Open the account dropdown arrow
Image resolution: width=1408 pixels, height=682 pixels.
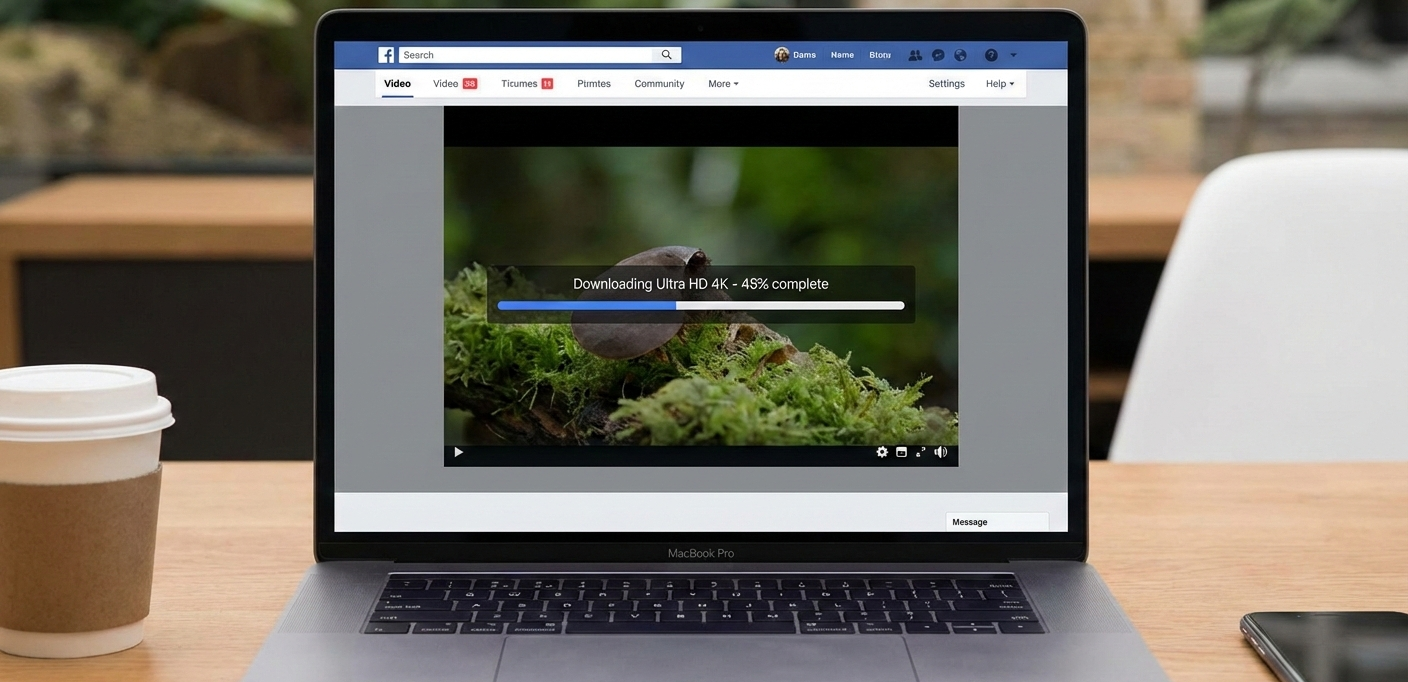click(1013, 54)
